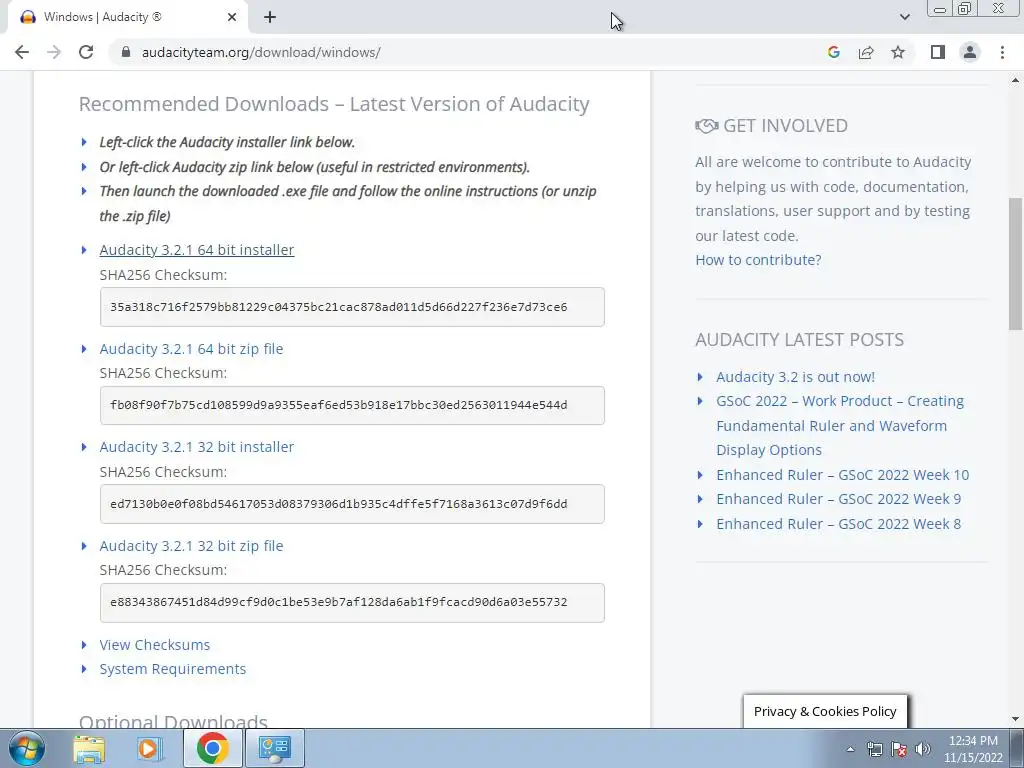Download Audacity 3.2.1 64 bit zip file
This screenshot has width=1024, height=768.
191,349
